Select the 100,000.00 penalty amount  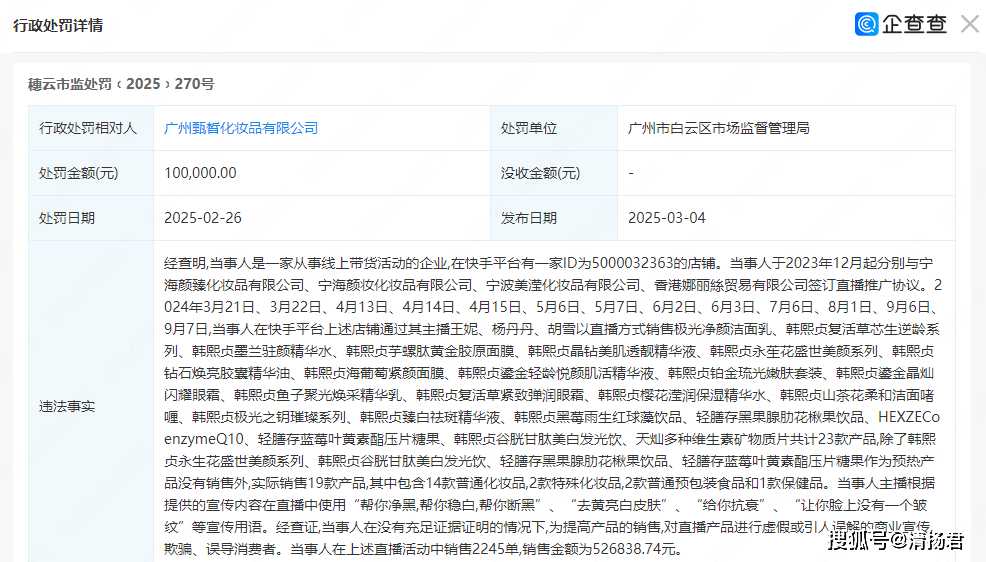(x=200, y=174)
